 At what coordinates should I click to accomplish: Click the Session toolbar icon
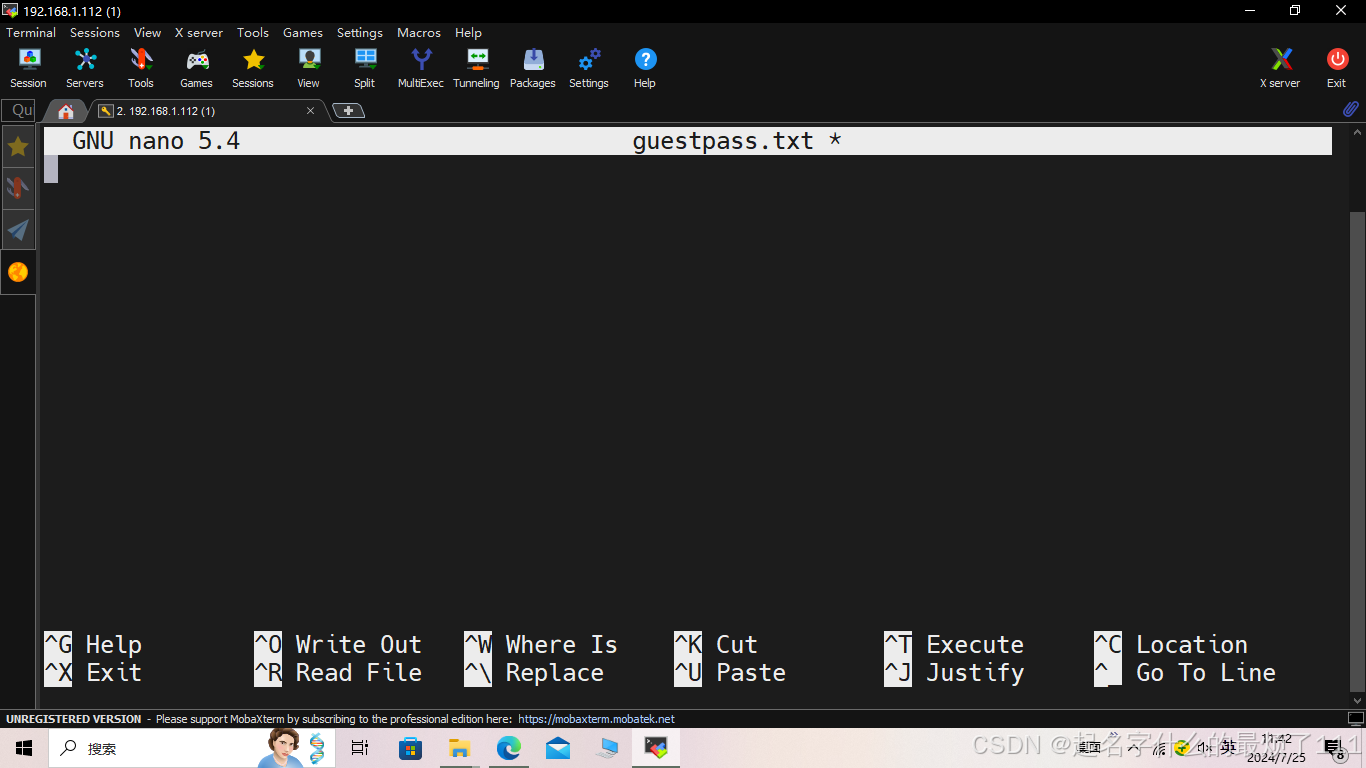28,68
